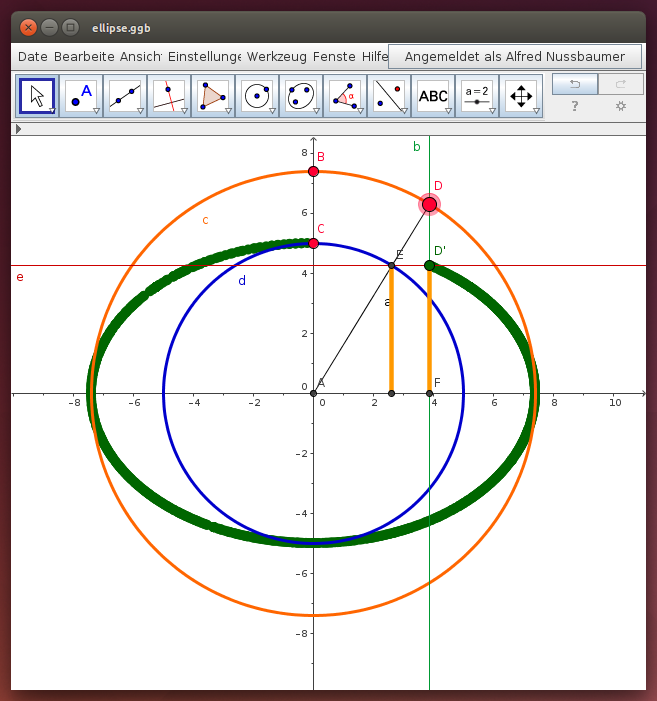Click the Undo arrow button
This screenshot has height=701, width=657.
(x=575, y=84)
